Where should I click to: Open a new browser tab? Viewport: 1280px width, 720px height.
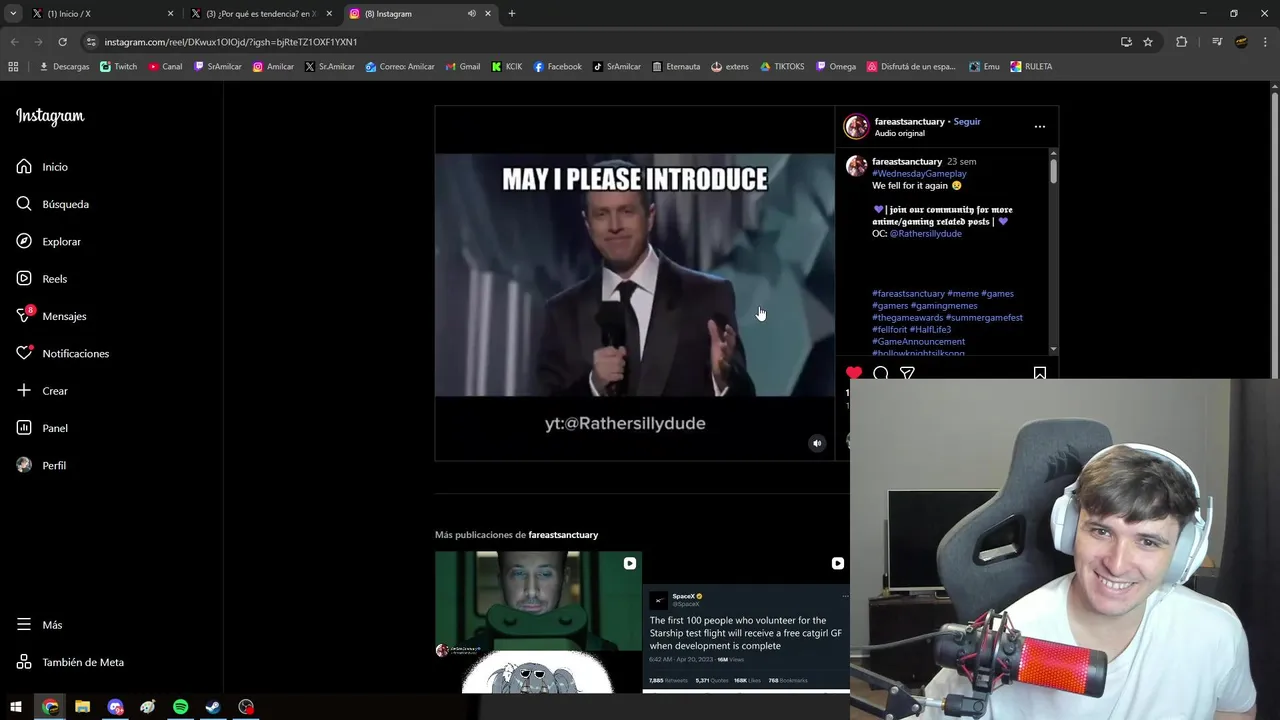512,14
